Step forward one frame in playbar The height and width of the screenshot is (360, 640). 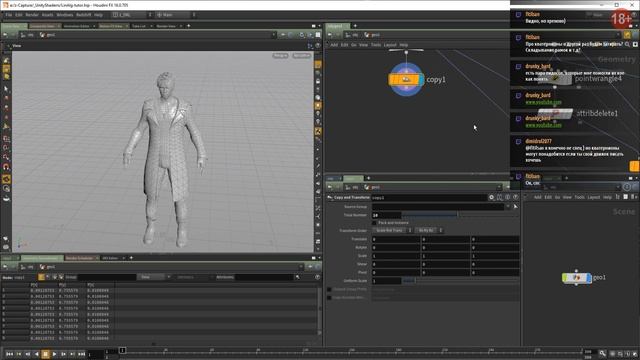63,354
